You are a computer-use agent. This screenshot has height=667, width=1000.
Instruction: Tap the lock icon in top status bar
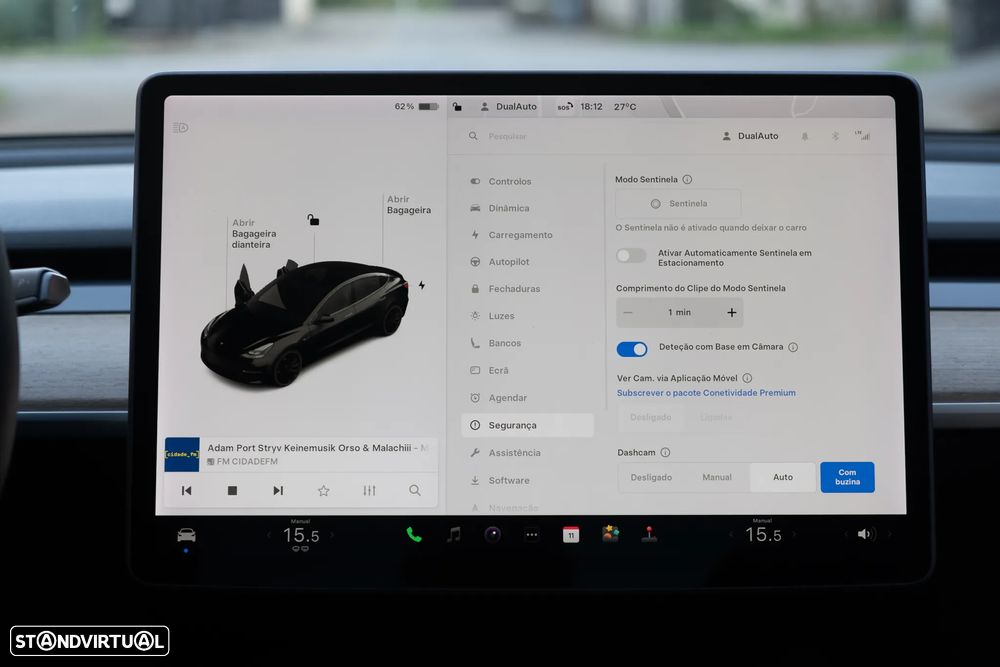(457, 106)
